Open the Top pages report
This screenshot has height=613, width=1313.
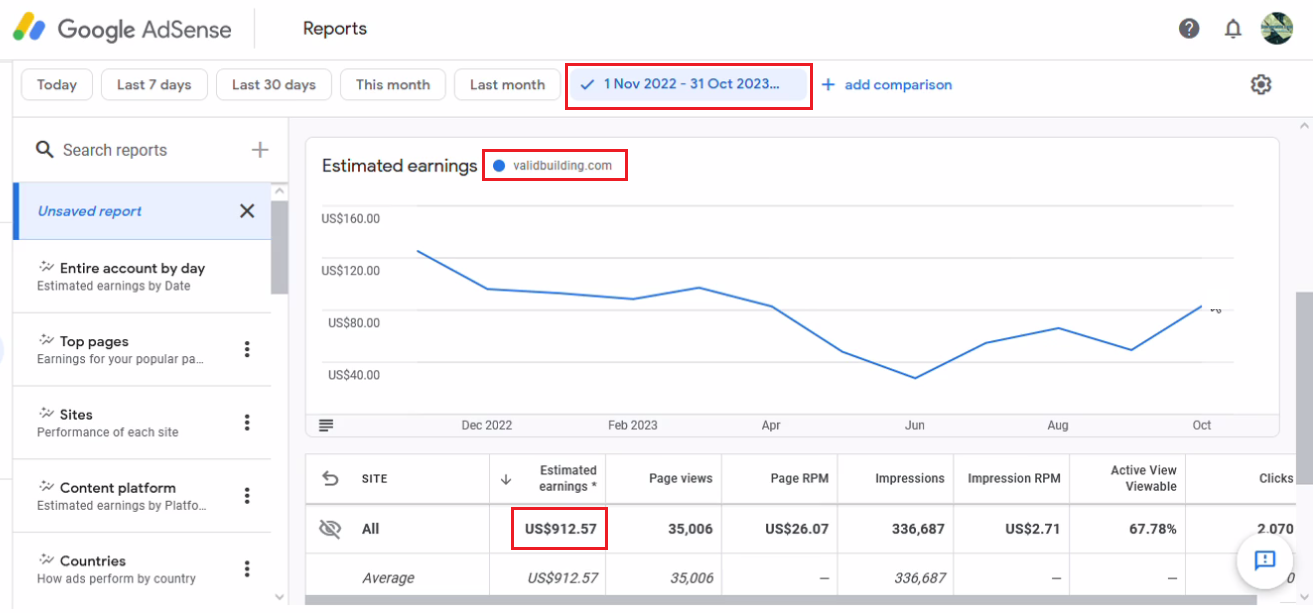point(142,349)
